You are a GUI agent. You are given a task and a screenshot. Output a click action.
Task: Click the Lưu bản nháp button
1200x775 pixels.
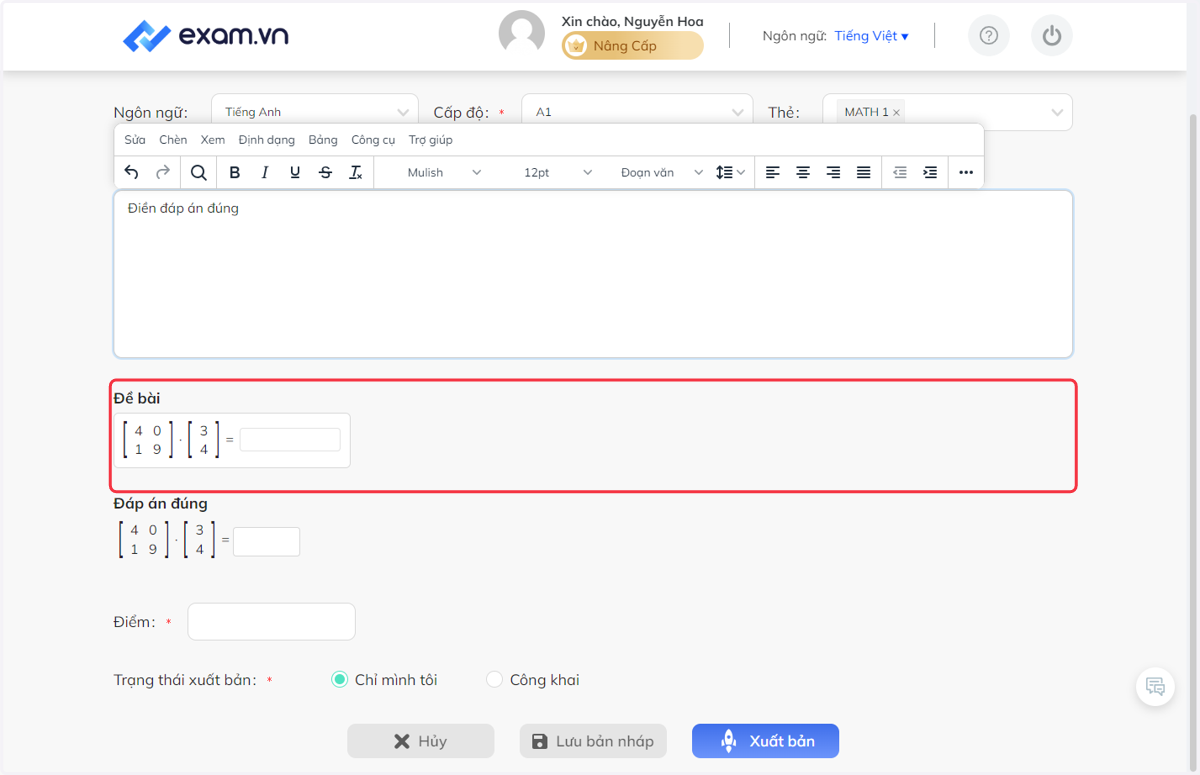pyautogui.click(x=593, y=741)
